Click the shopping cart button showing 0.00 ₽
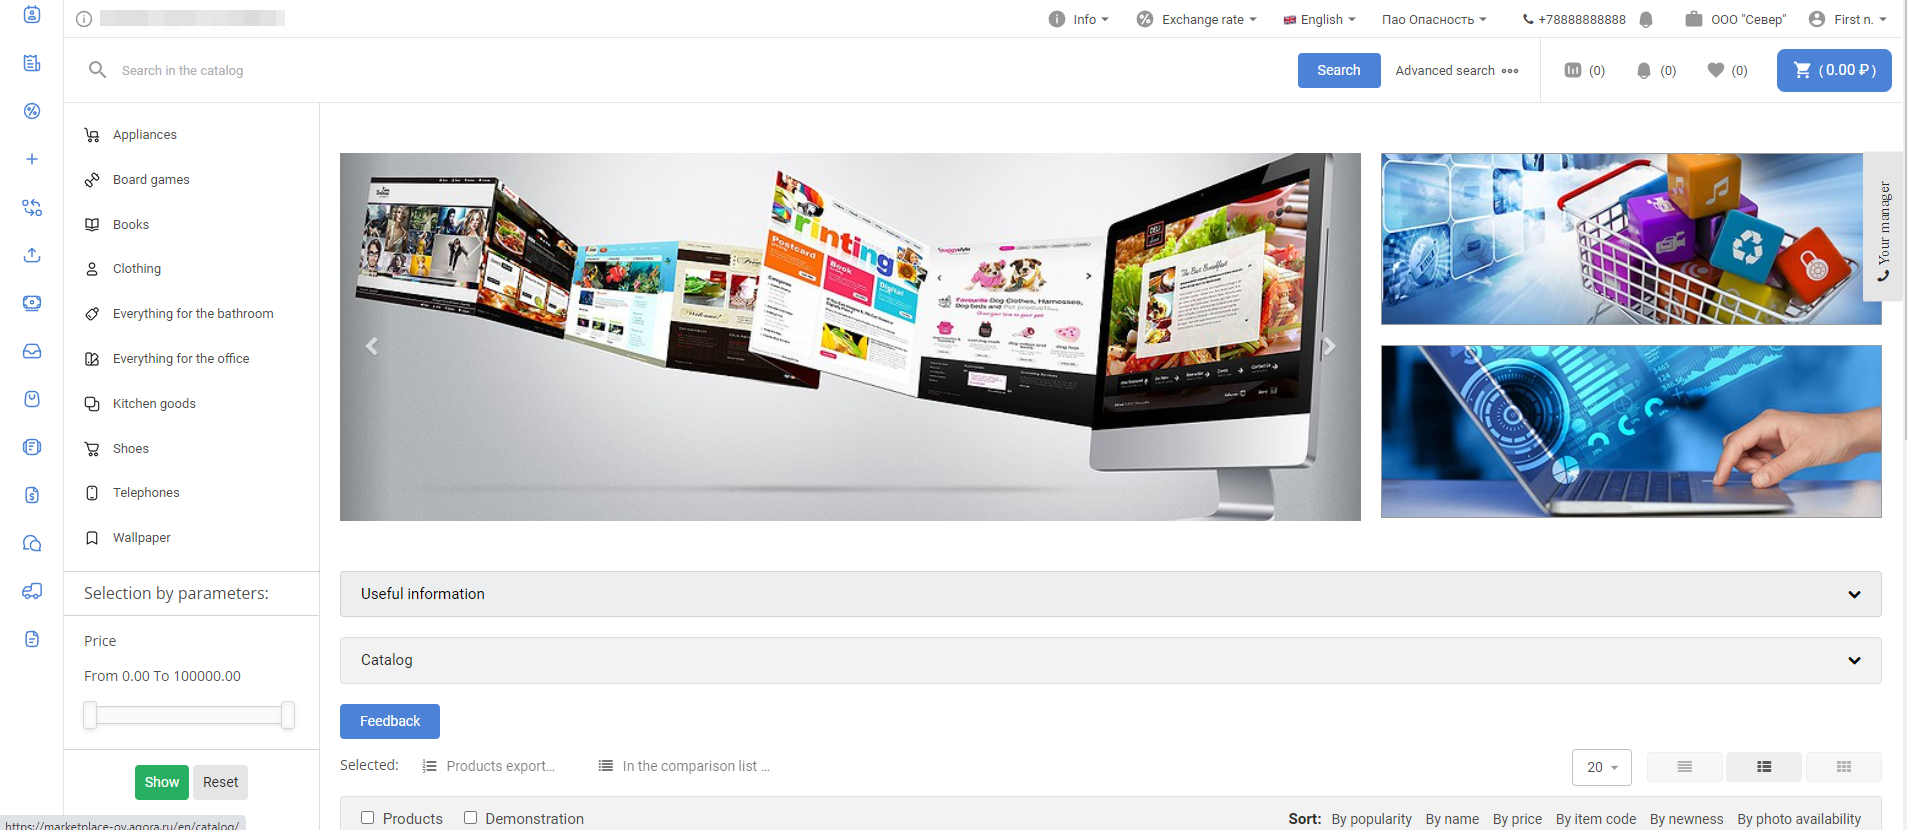Screen dimensions: 1907x830 point(1833,70)
